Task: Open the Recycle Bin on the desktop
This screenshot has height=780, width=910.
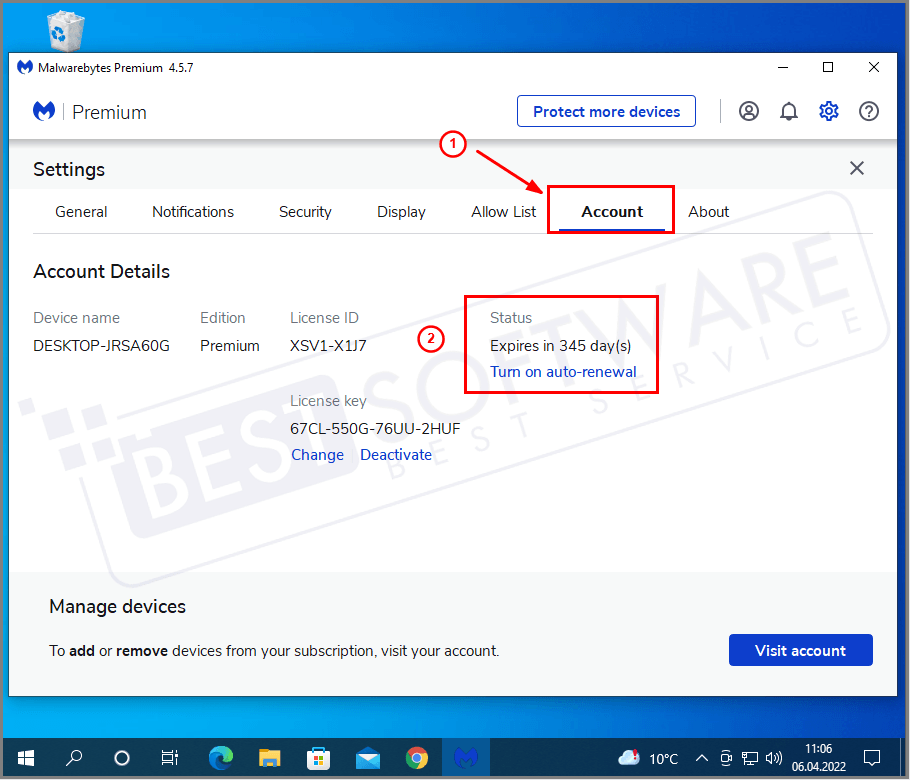Action: click(64, 28)
